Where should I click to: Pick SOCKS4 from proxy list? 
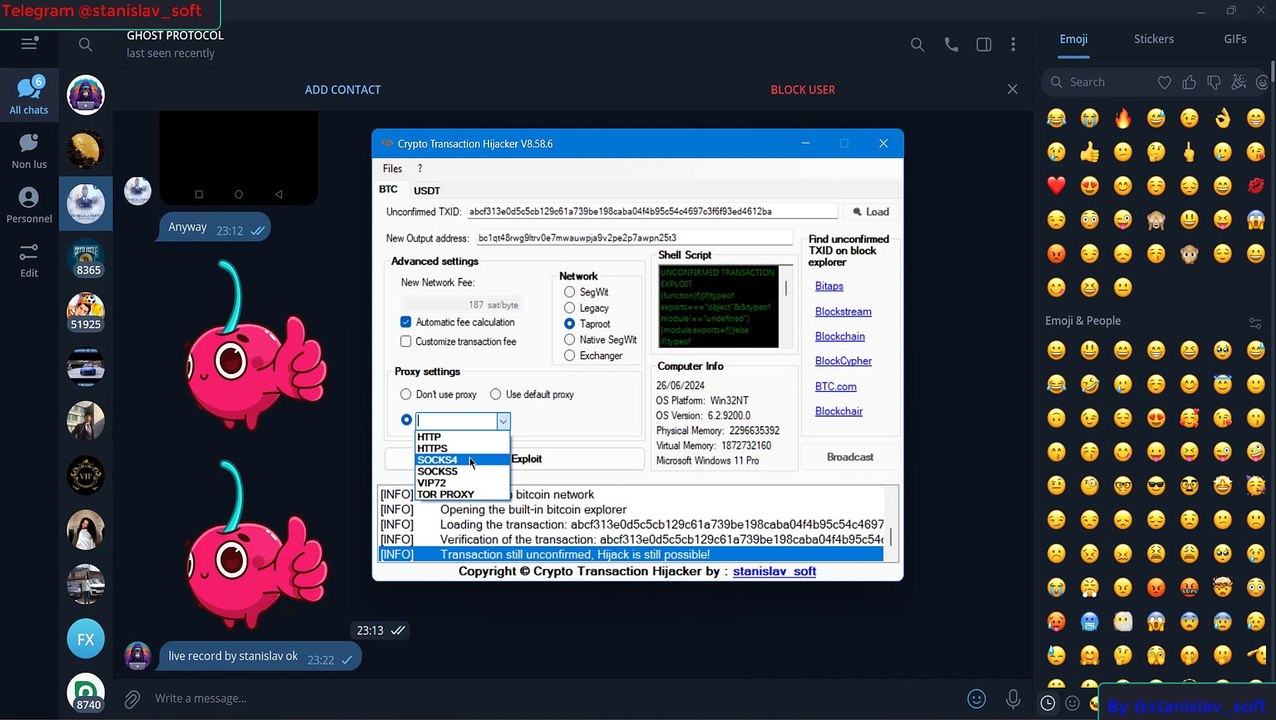pos(462,460)
